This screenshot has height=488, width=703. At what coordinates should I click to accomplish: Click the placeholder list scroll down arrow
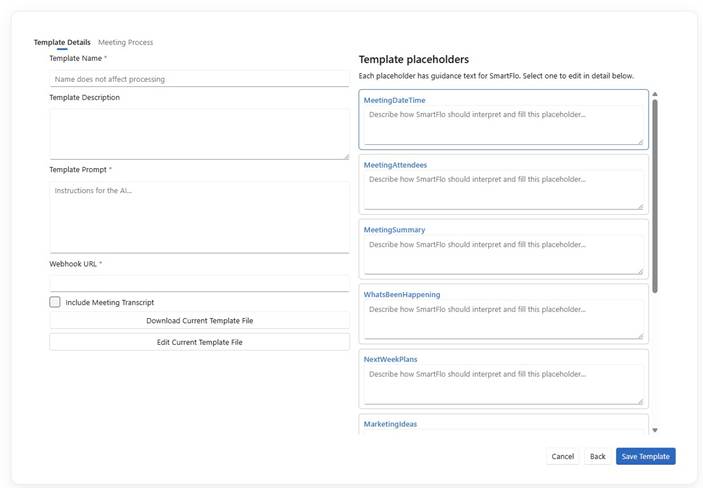click(x=655, y=430)
